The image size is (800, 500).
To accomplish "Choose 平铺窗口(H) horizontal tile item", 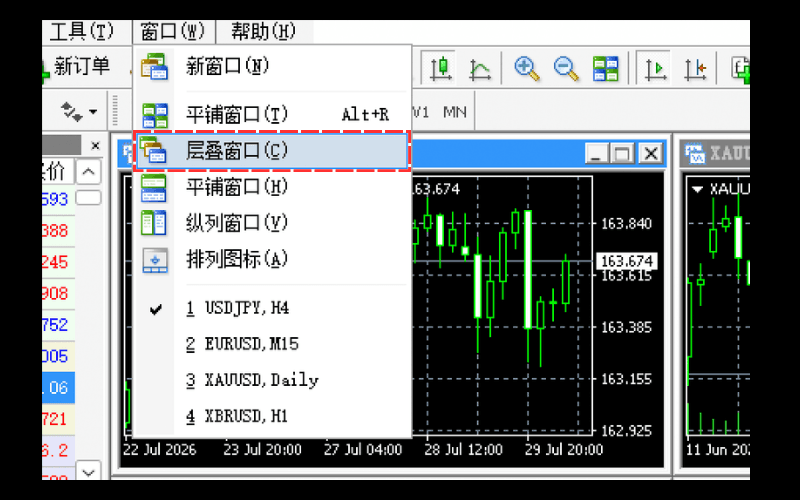I will point(272,187).
